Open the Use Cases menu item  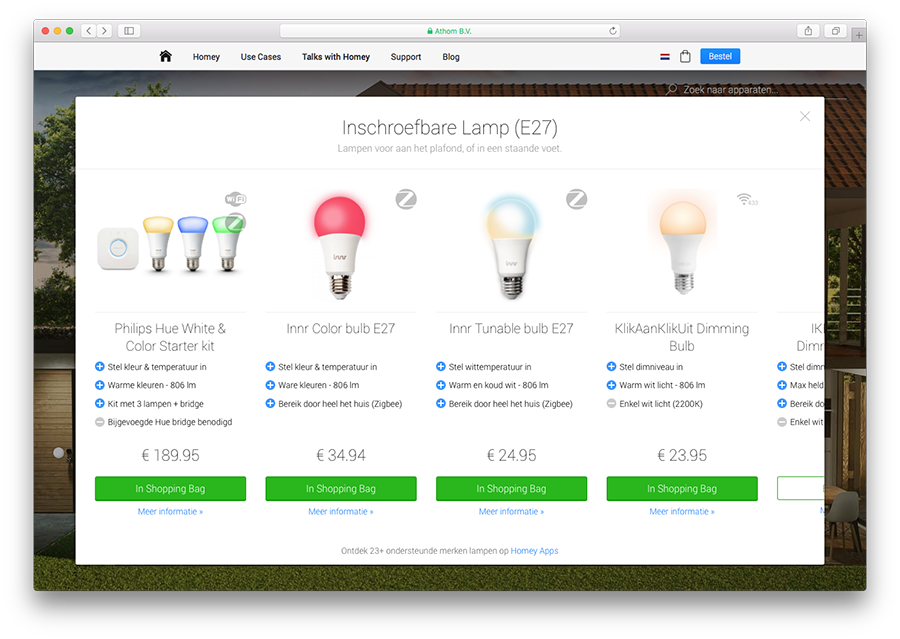(261, 57)
